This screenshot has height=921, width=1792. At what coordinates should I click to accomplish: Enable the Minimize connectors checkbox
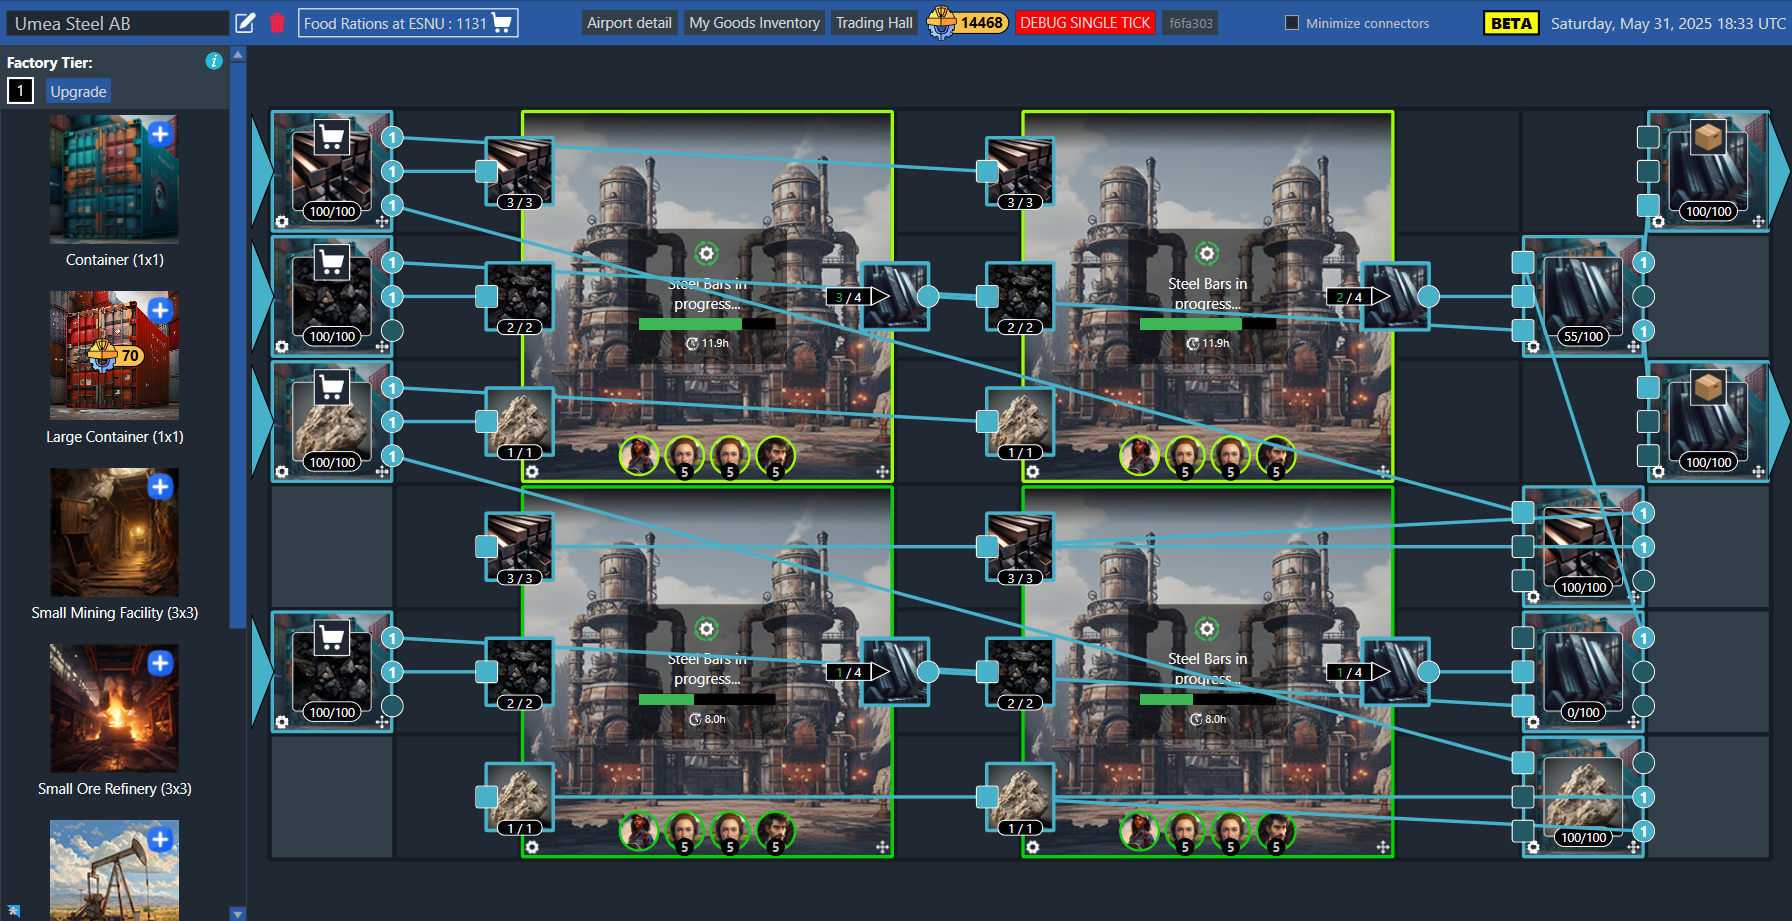[1292, 23]
